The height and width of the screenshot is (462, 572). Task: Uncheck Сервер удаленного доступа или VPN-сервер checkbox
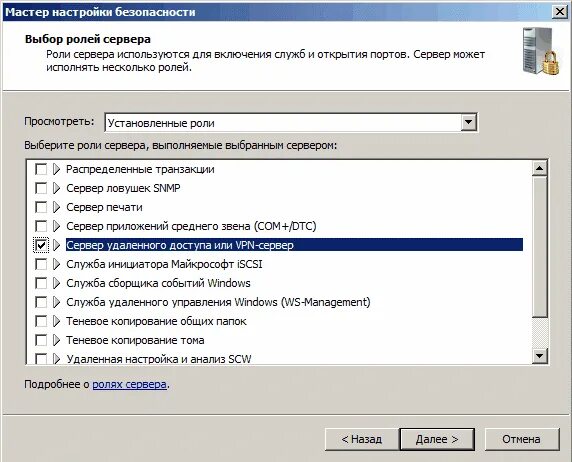tap(41, 245)
